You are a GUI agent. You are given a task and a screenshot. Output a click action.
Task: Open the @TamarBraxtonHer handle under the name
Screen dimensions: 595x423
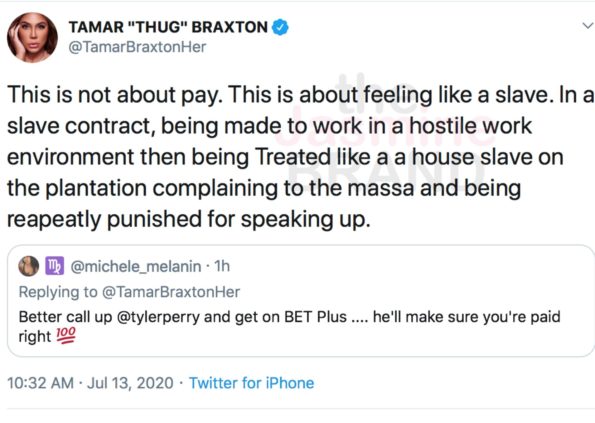[137, 47]
